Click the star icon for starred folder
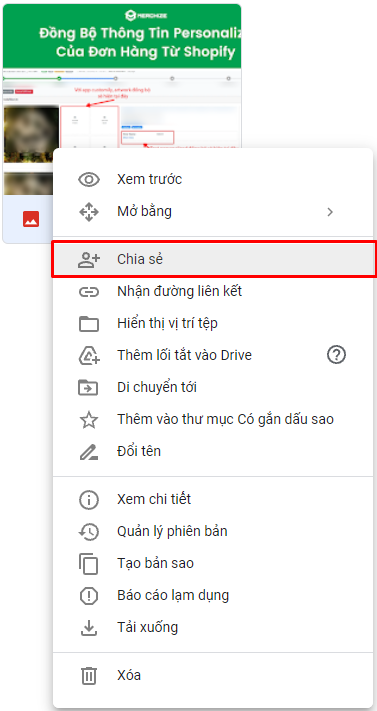 point(89,420)
